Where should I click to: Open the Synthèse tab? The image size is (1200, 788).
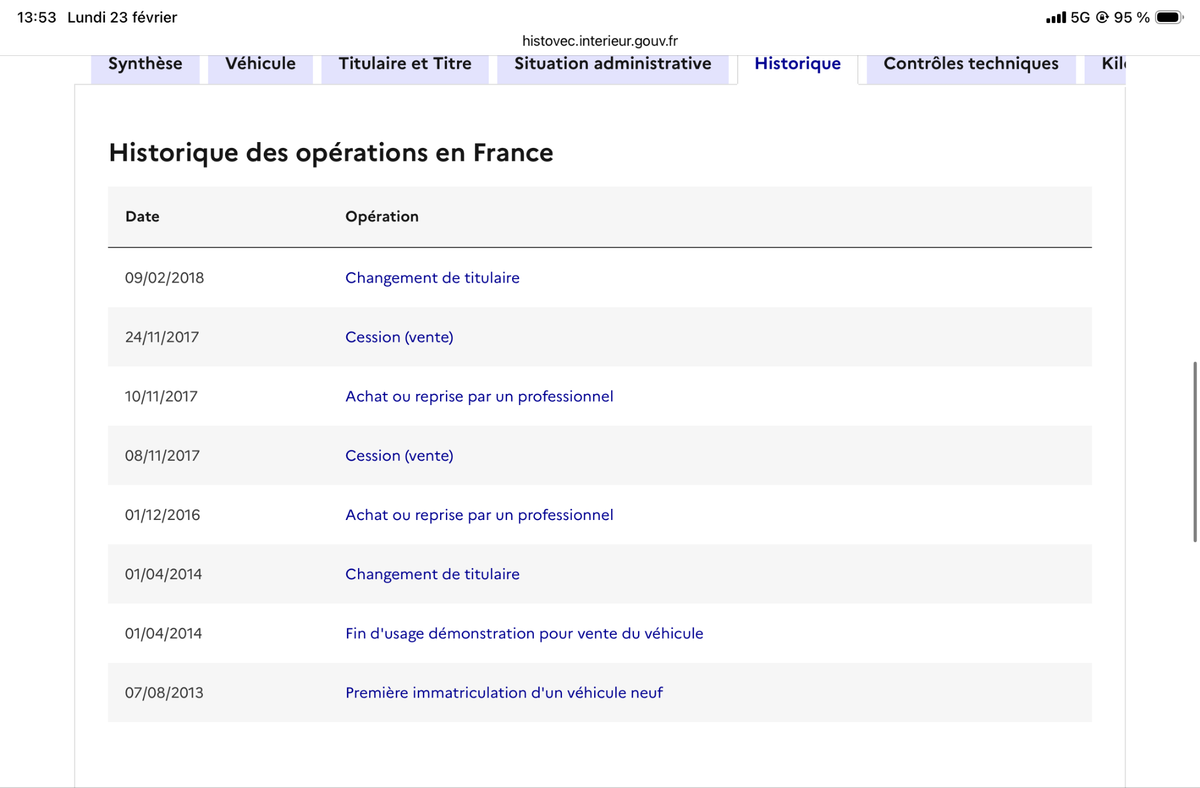pos(145,64)
